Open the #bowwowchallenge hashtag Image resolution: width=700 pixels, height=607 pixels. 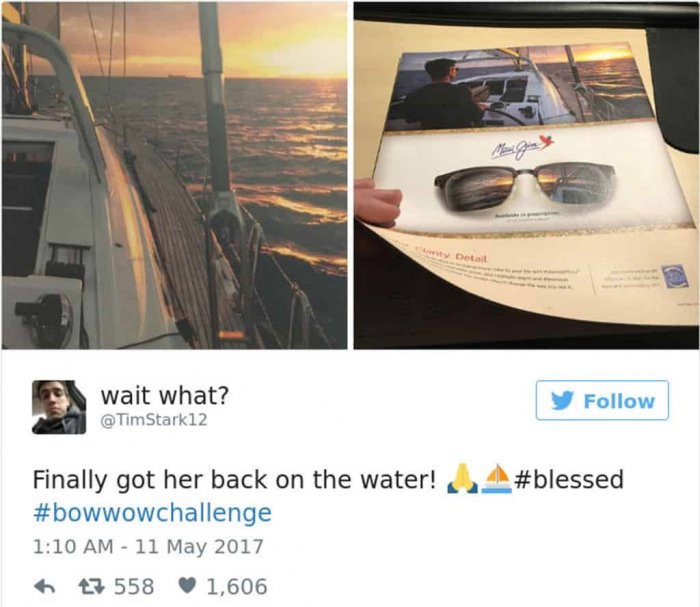click(x=152, y=513)
